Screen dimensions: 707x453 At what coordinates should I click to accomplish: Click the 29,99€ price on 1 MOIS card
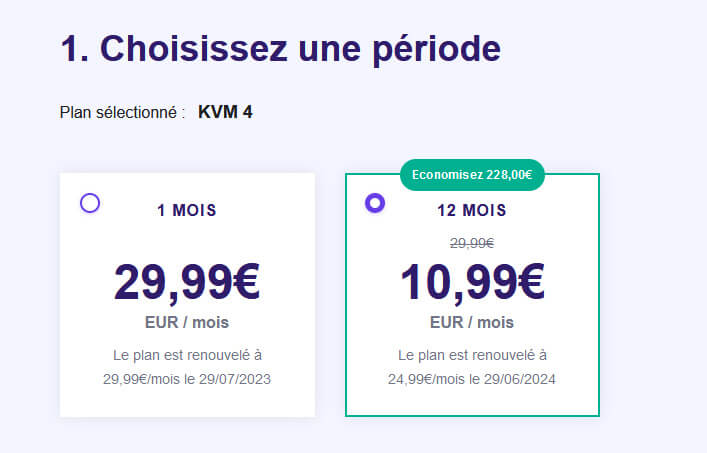[187, 283]
